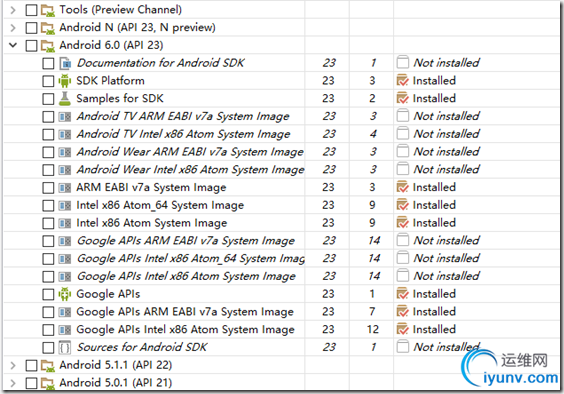Click the Google APIs add-on robot icon
This screenshot has width=564, height=394.
(65, 294)
